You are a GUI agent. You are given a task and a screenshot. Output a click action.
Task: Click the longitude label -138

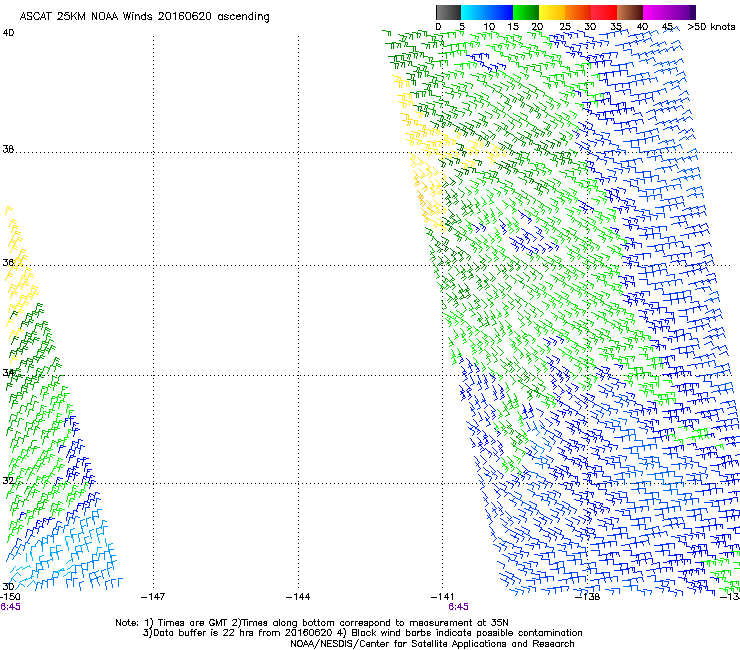tap(588, 597)
